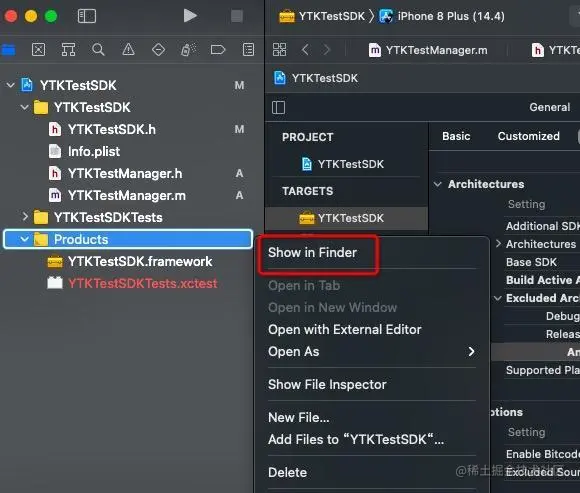Switch to the General tab
The height and width of the screenshot is (493, 580).
click(x=550, y=107)
